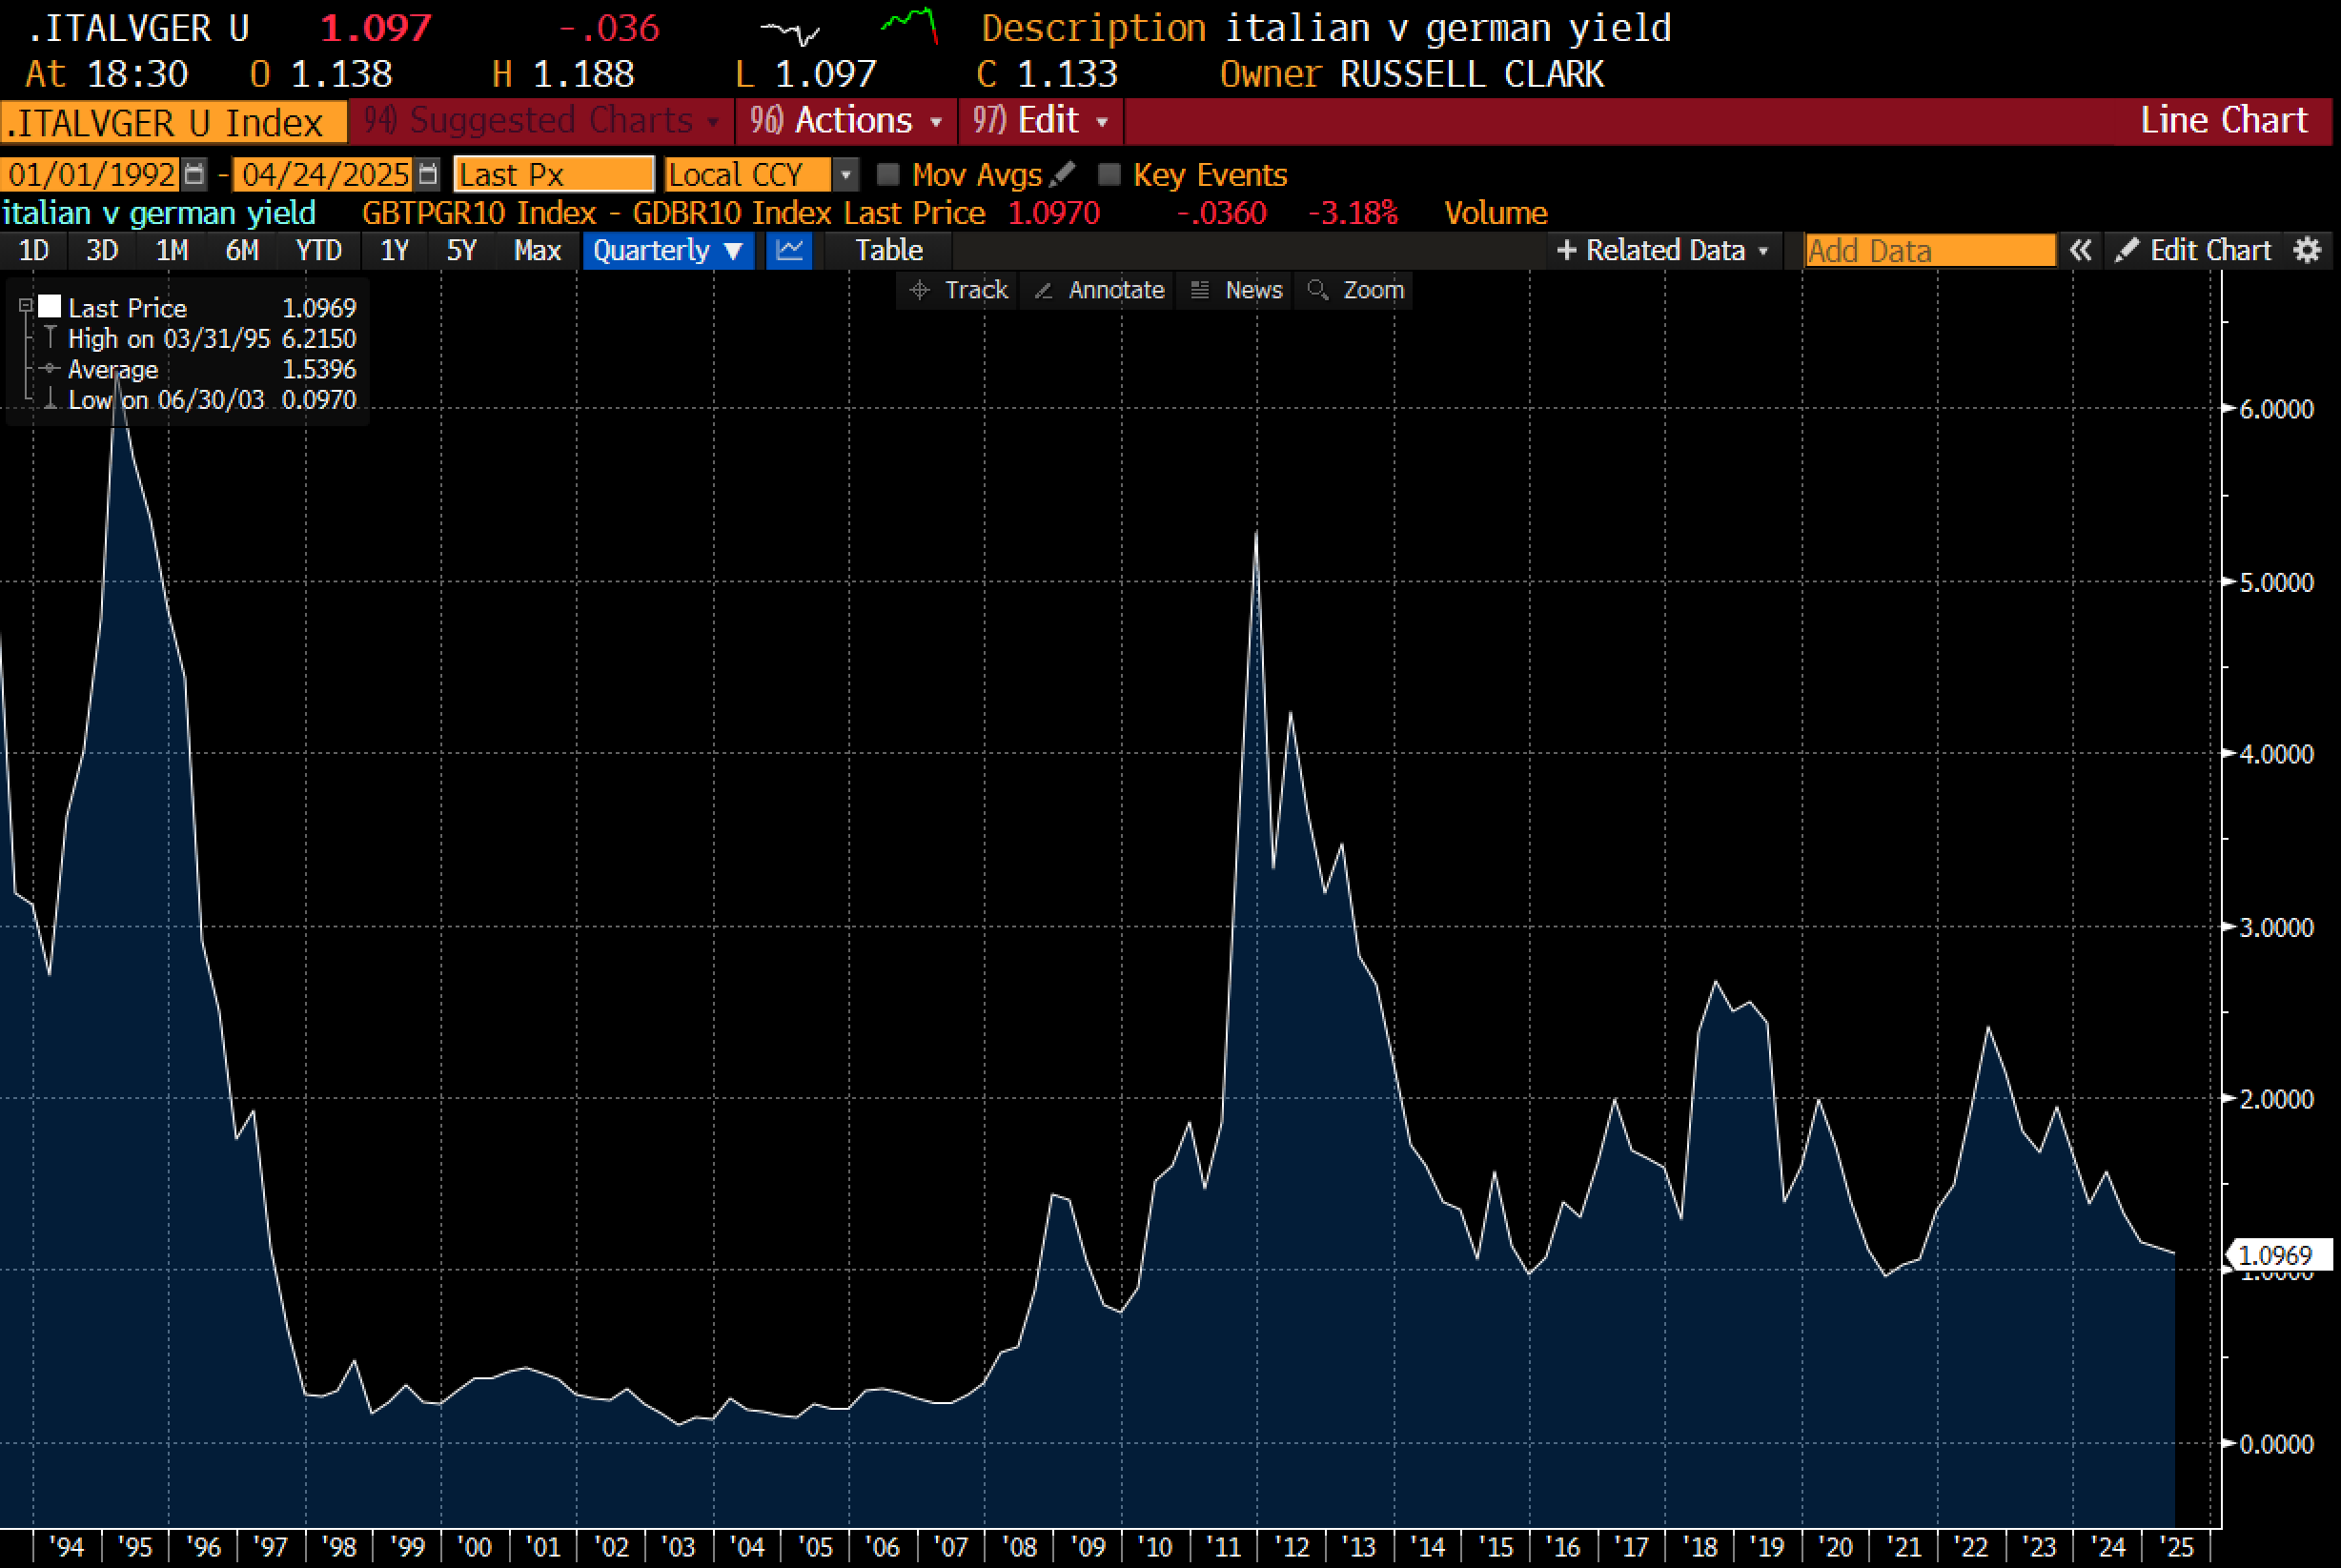The height and width of the screenshot is (1568, 2341).
Task: Select the 5Y time range
Action: (461, 250)
